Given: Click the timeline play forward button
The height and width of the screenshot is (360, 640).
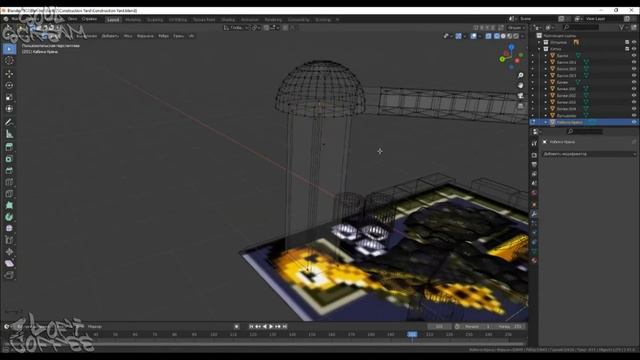Looking at the screenshot, I should (x=271, y=327).
